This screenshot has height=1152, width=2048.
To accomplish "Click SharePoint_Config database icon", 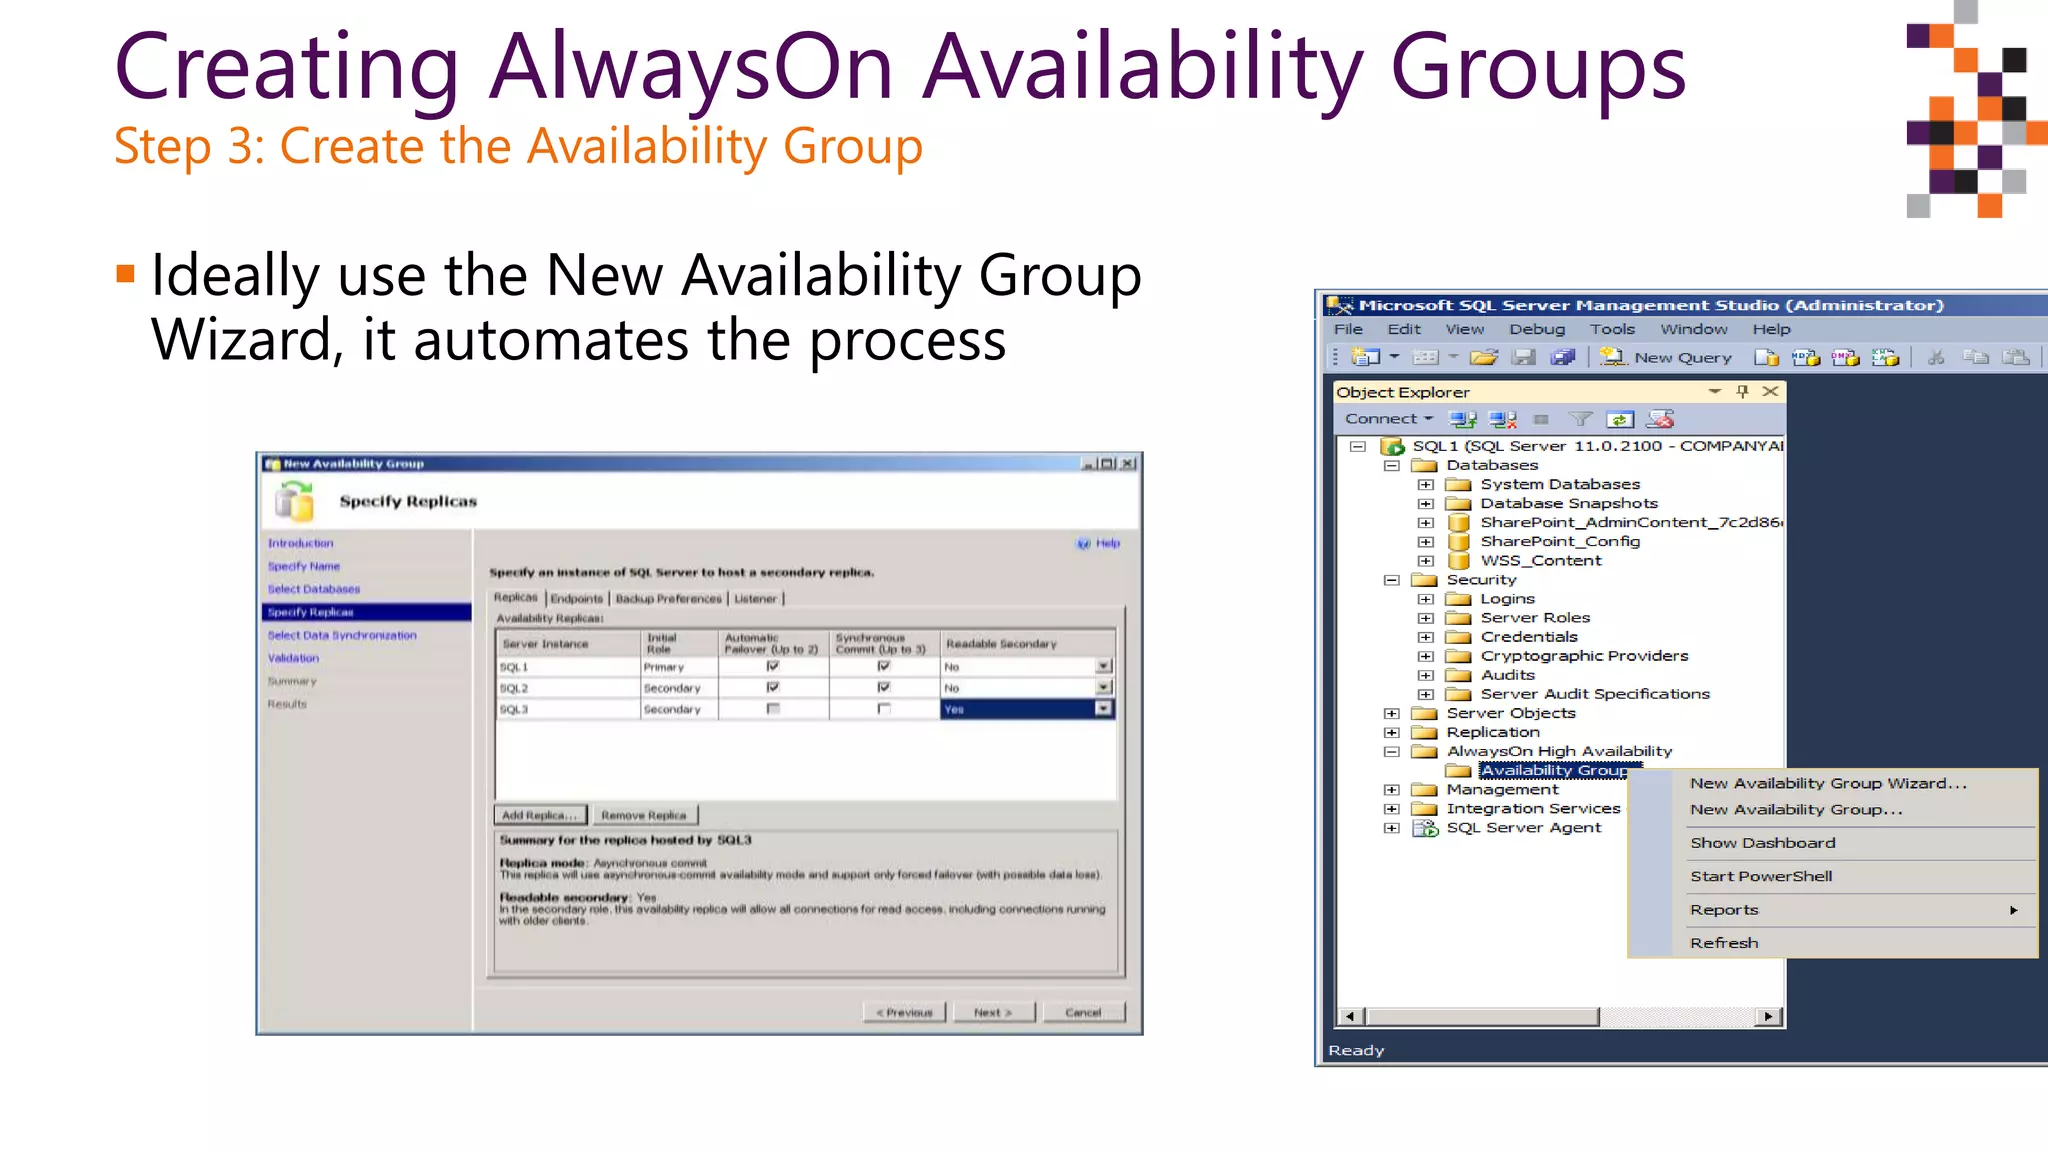I will point(1459,541).
